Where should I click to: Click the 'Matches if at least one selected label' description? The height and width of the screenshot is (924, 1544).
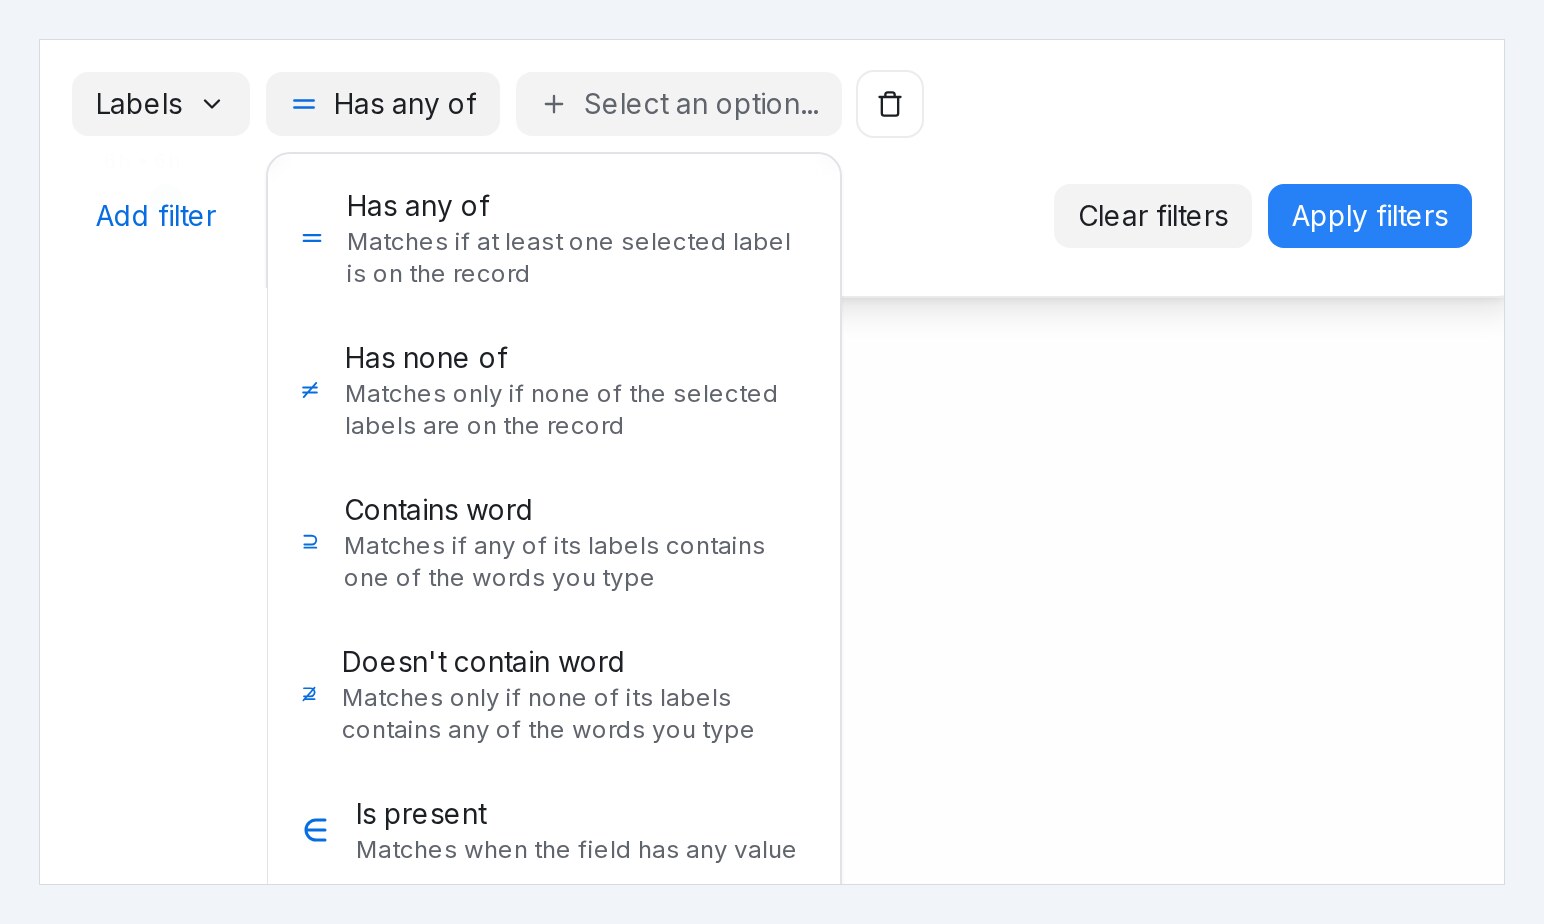click(x=569, y=242)
